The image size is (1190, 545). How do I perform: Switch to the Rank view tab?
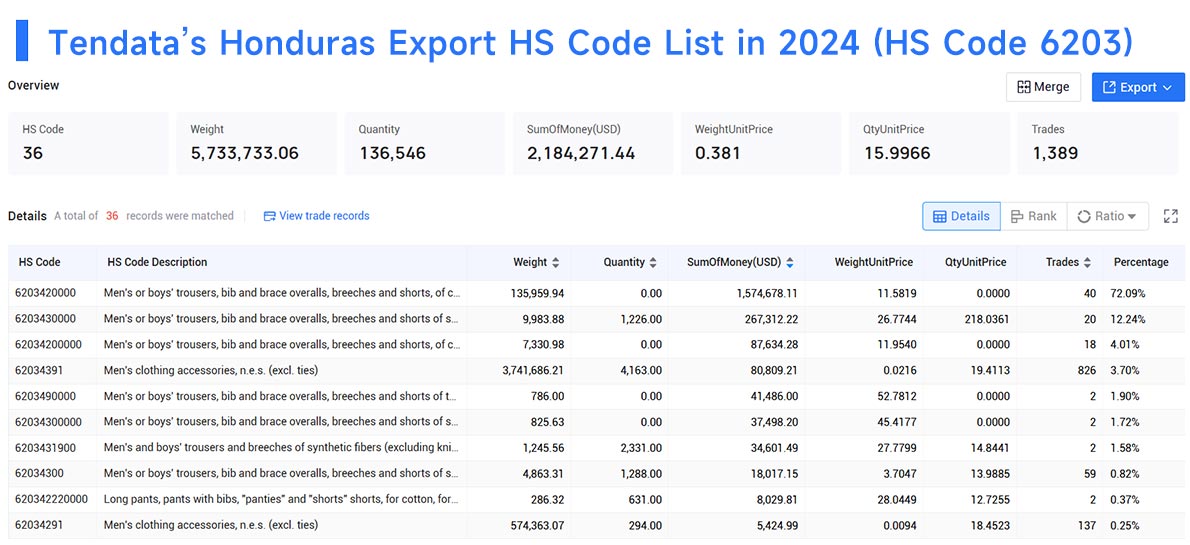(1034, 216)
